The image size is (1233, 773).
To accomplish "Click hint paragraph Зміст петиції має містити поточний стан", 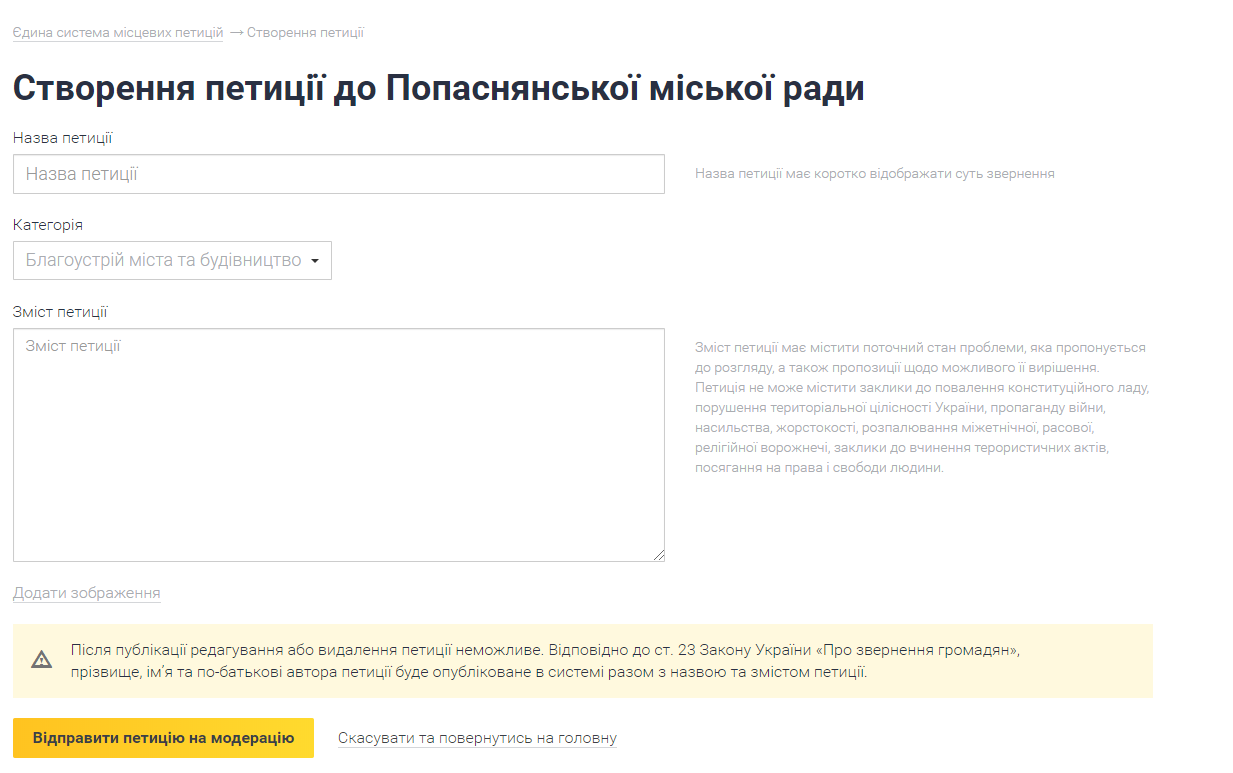I will (x=922, y=408).
